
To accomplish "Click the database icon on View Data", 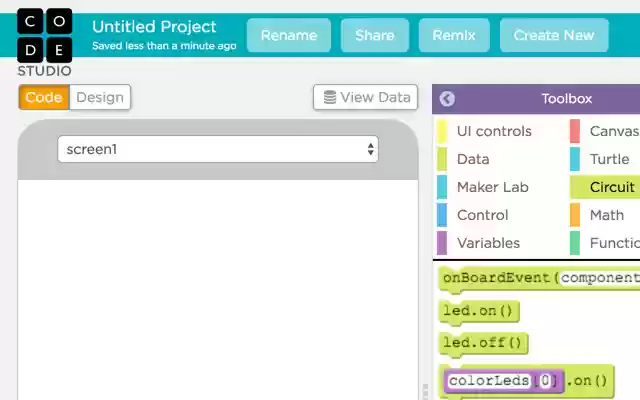I will [329, 97].
